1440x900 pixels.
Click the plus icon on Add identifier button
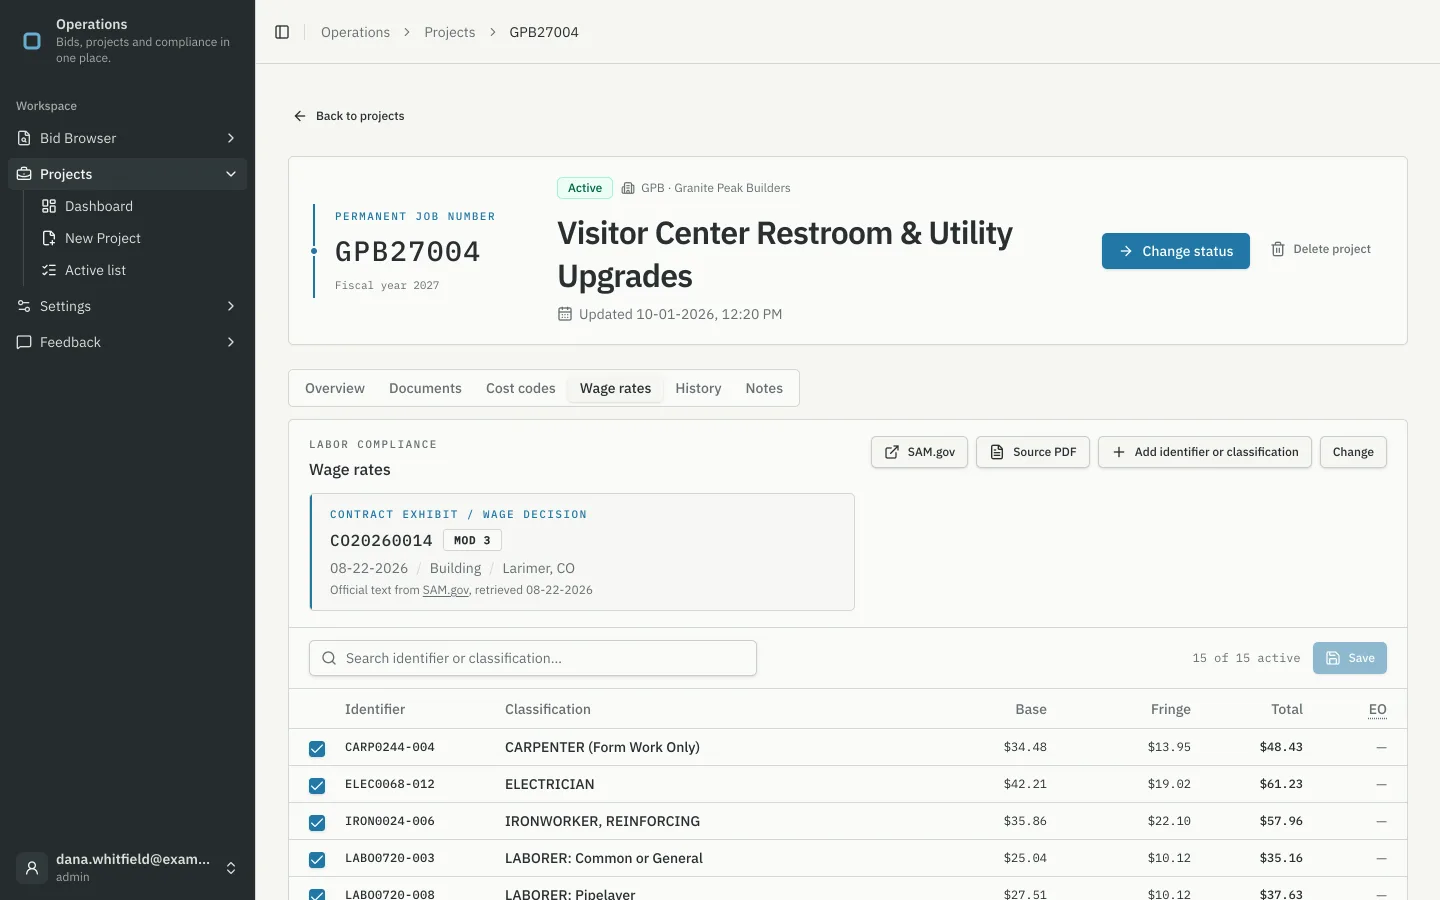(1119, 452)
